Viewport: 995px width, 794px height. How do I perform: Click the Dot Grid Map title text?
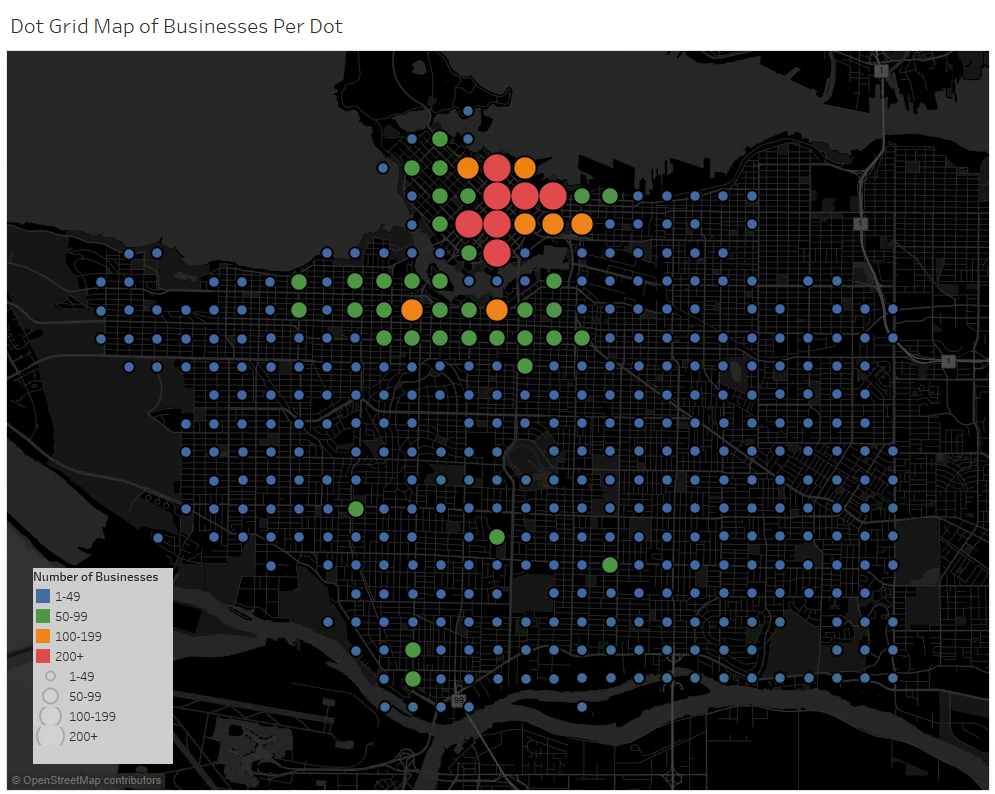(x=175, y=26)
